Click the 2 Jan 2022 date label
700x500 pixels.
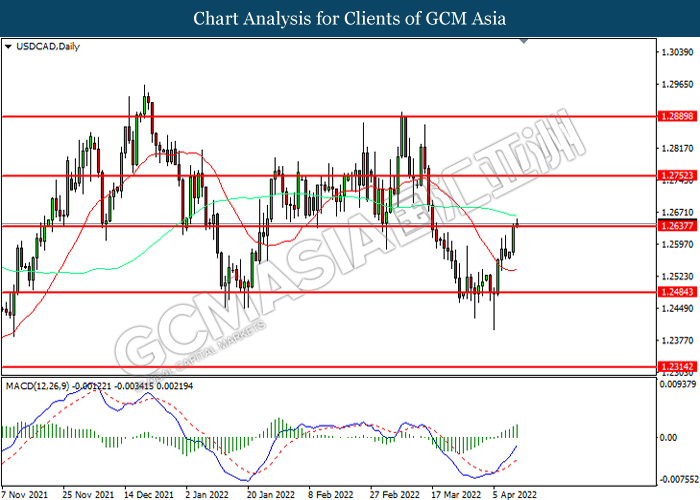click(x=207, y=495)
